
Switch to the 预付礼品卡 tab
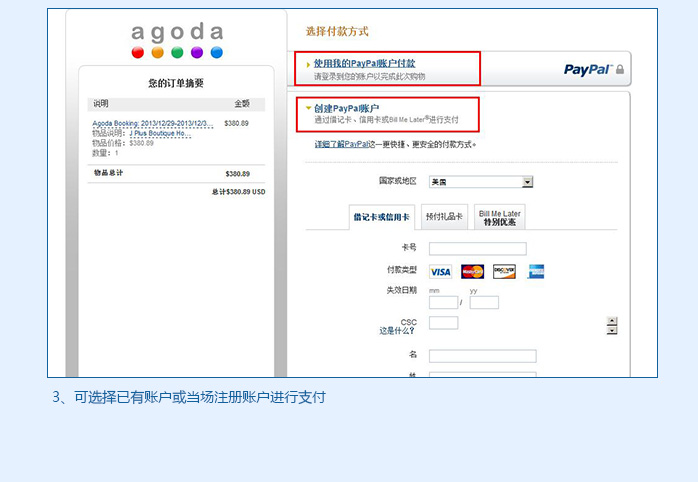pyautogui.click(x=444, y=217)
